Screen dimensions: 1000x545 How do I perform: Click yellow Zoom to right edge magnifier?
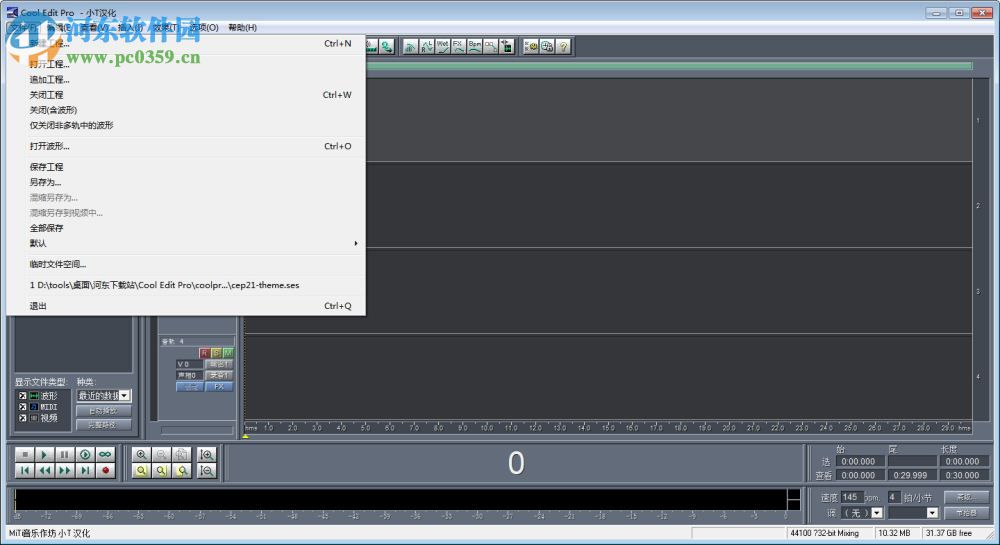pos(182,470)
